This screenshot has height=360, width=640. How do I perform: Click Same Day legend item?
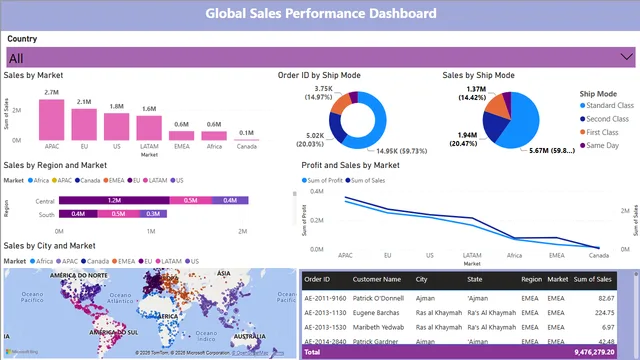pos(600,145)
